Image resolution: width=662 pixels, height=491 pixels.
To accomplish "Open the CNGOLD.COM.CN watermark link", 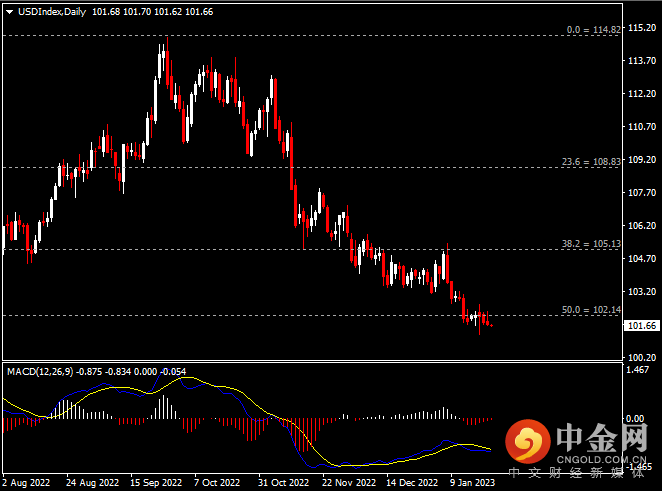I will tap(601, 459).
